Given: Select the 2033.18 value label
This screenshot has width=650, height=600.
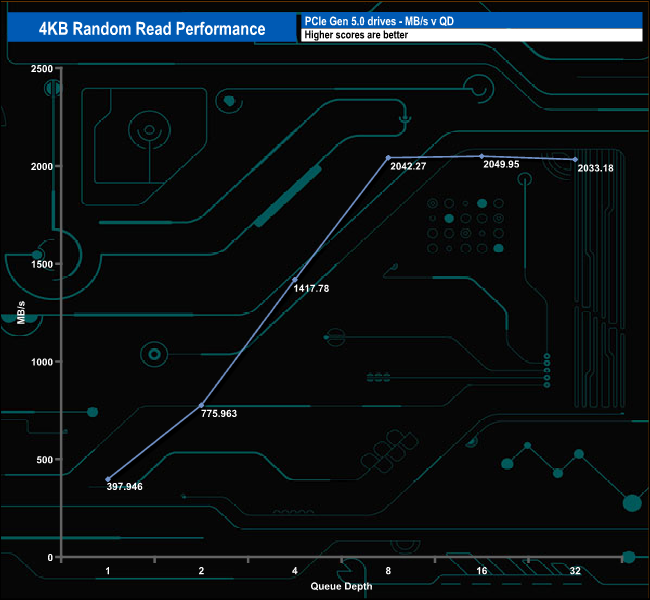Looking at the screenshot, I should (x=597, y=168).
